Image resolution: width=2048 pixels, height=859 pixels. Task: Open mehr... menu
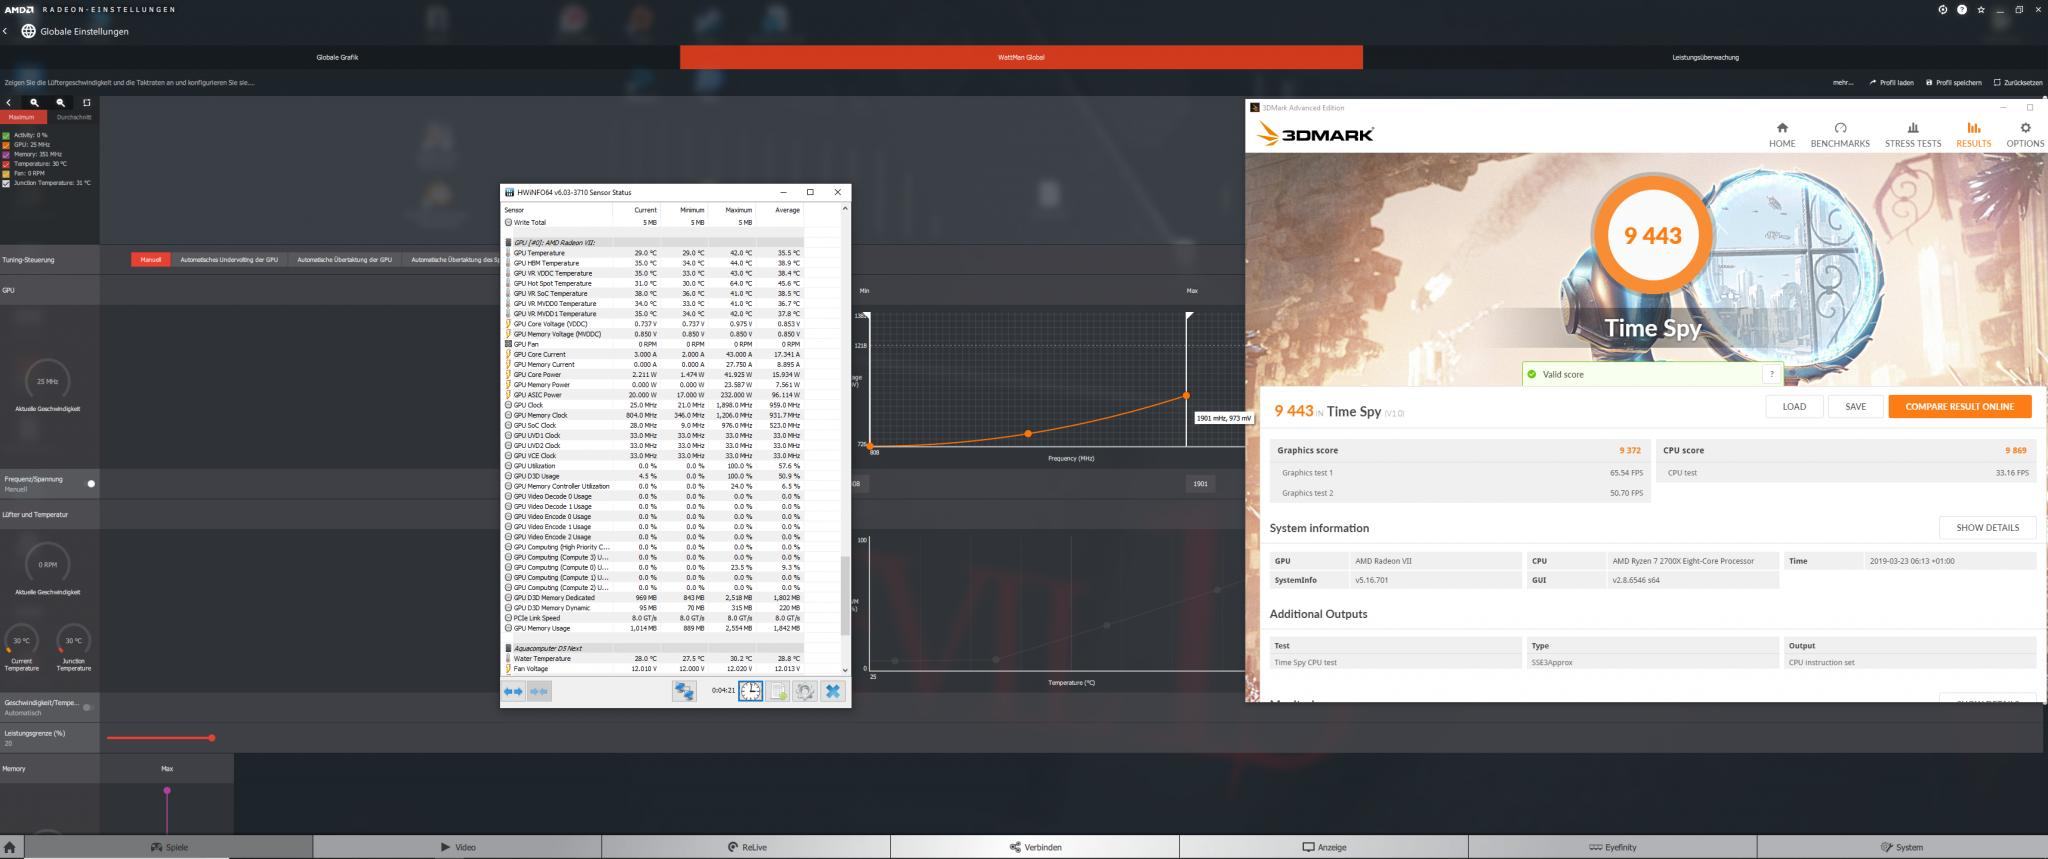1842,83
